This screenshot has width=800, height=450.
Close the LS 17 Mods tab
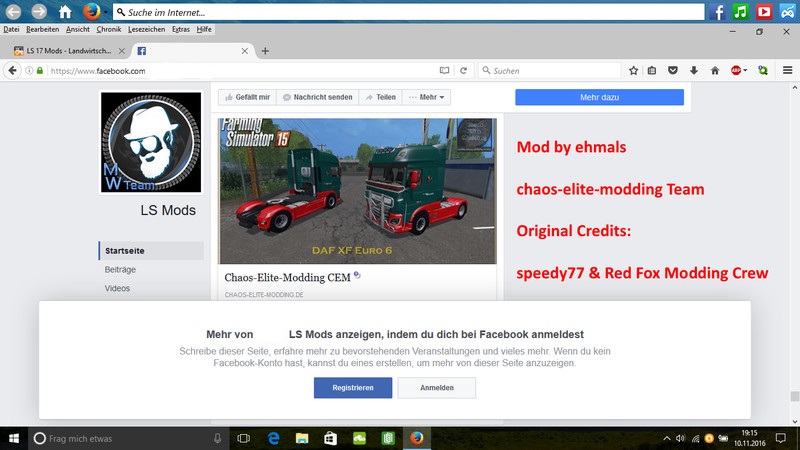point(121,51)
